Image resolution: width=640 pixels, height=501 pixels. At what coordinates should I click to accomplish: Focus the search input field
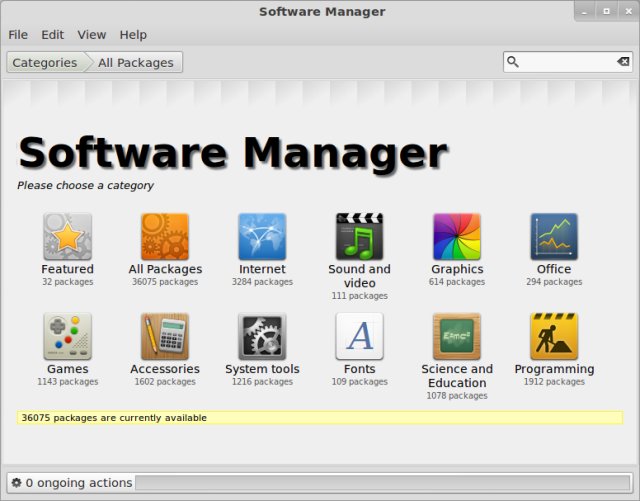568,62
